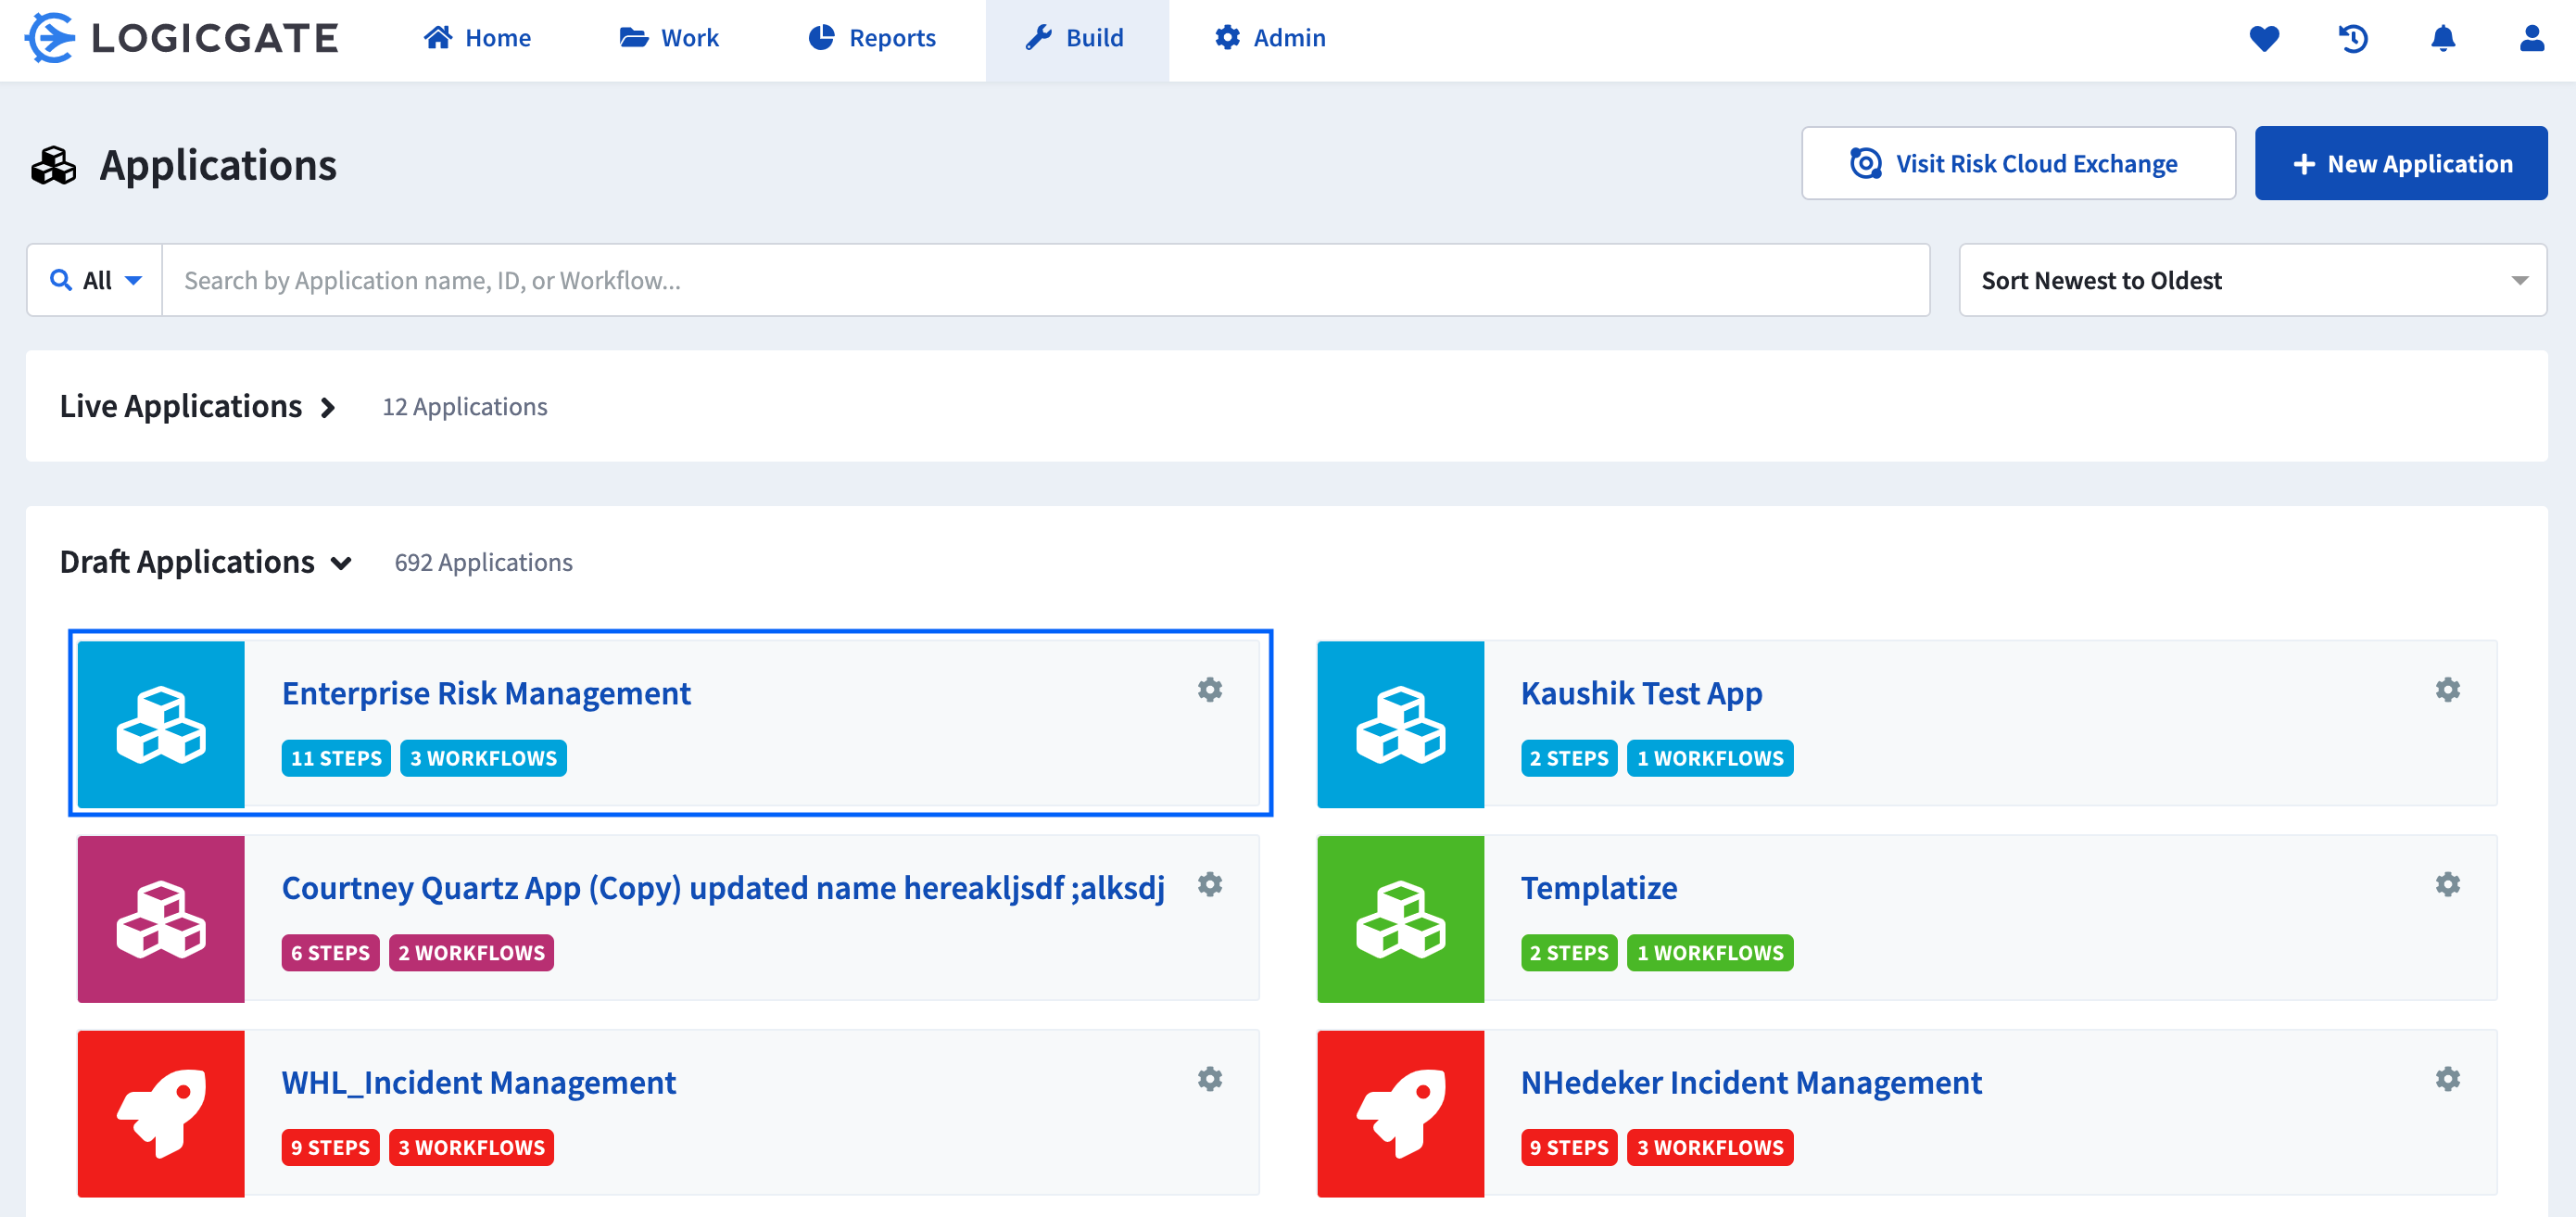Open NHedeker Incident Management application
2576x1217 pixels.
point(1750,1083)
